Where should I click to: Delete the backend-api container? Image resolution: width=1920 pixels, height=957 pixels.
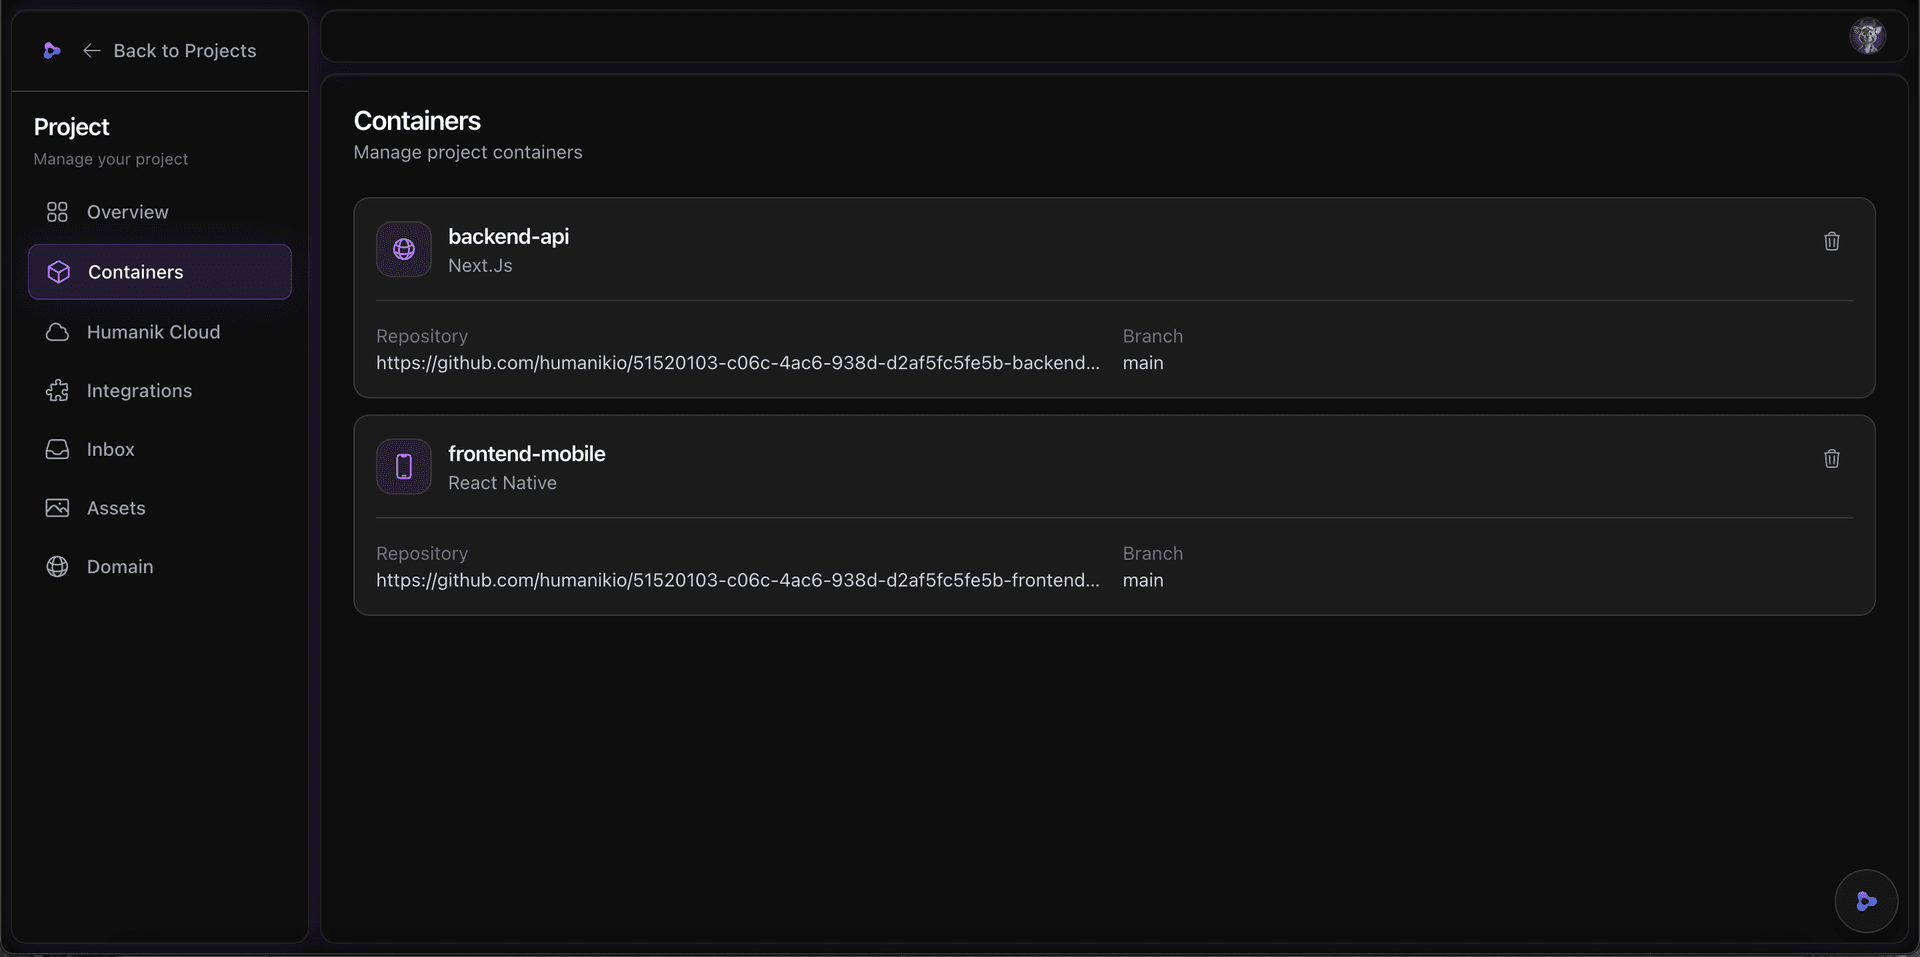[x=1831, y=241]
